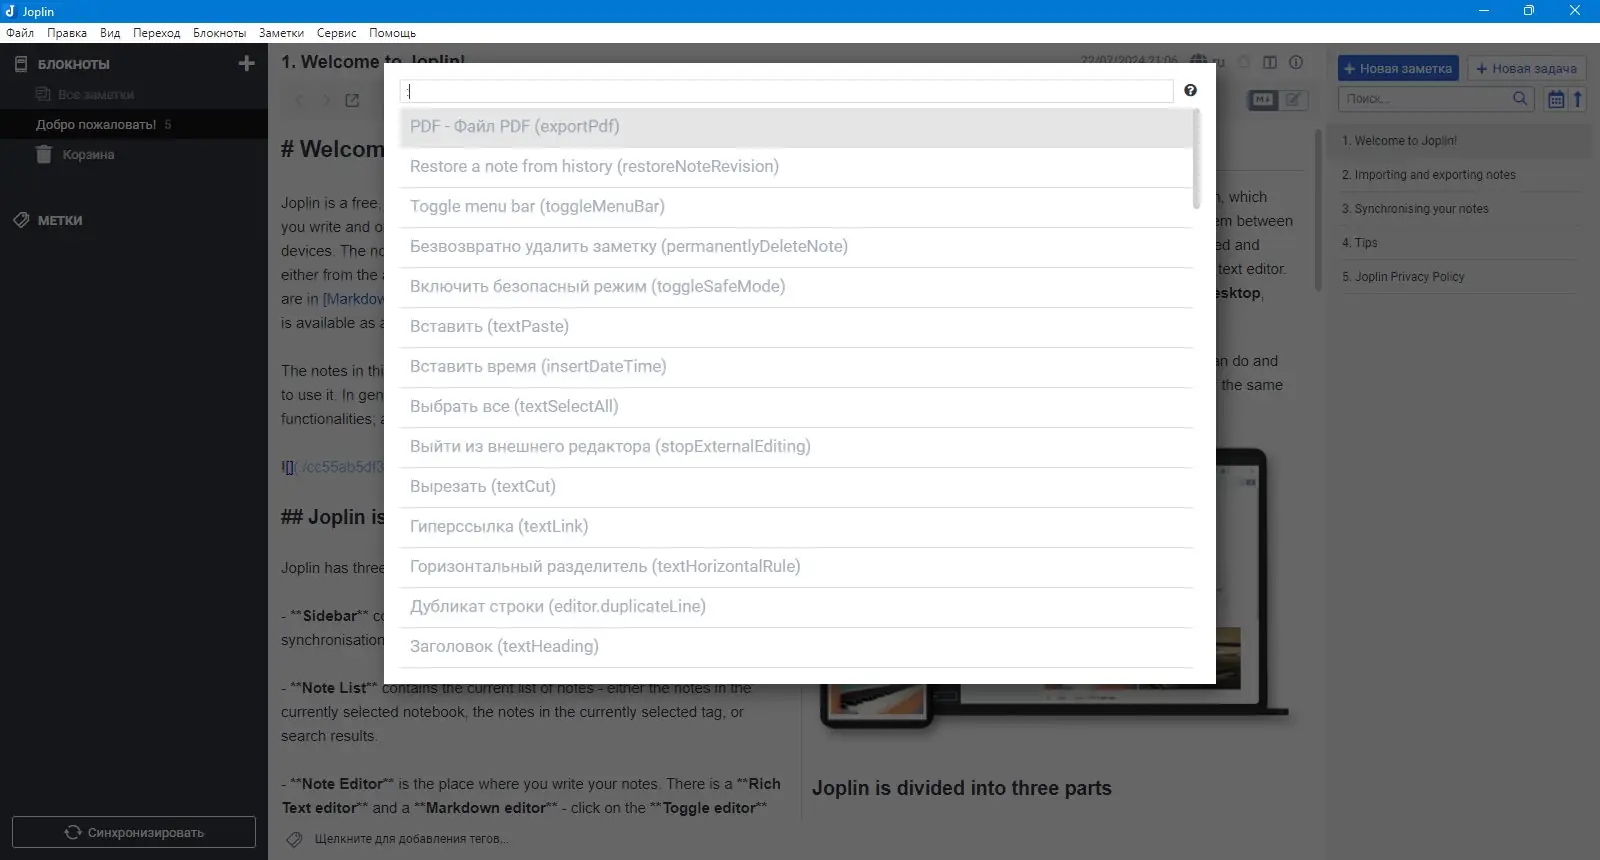The image size is (1600, 860).
Task: Switch to the Markdown editor toggle
Action: click(x=1263, y=100)
